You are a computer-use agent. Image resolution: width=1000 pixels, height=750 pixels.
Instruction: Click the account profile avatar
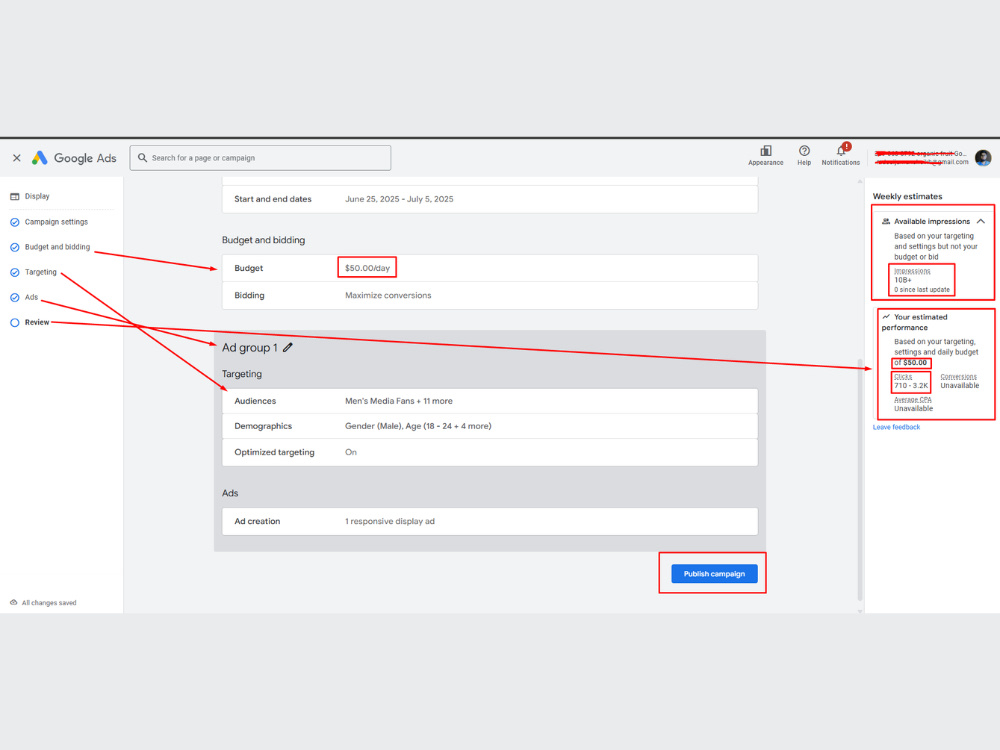coord(983,158)
